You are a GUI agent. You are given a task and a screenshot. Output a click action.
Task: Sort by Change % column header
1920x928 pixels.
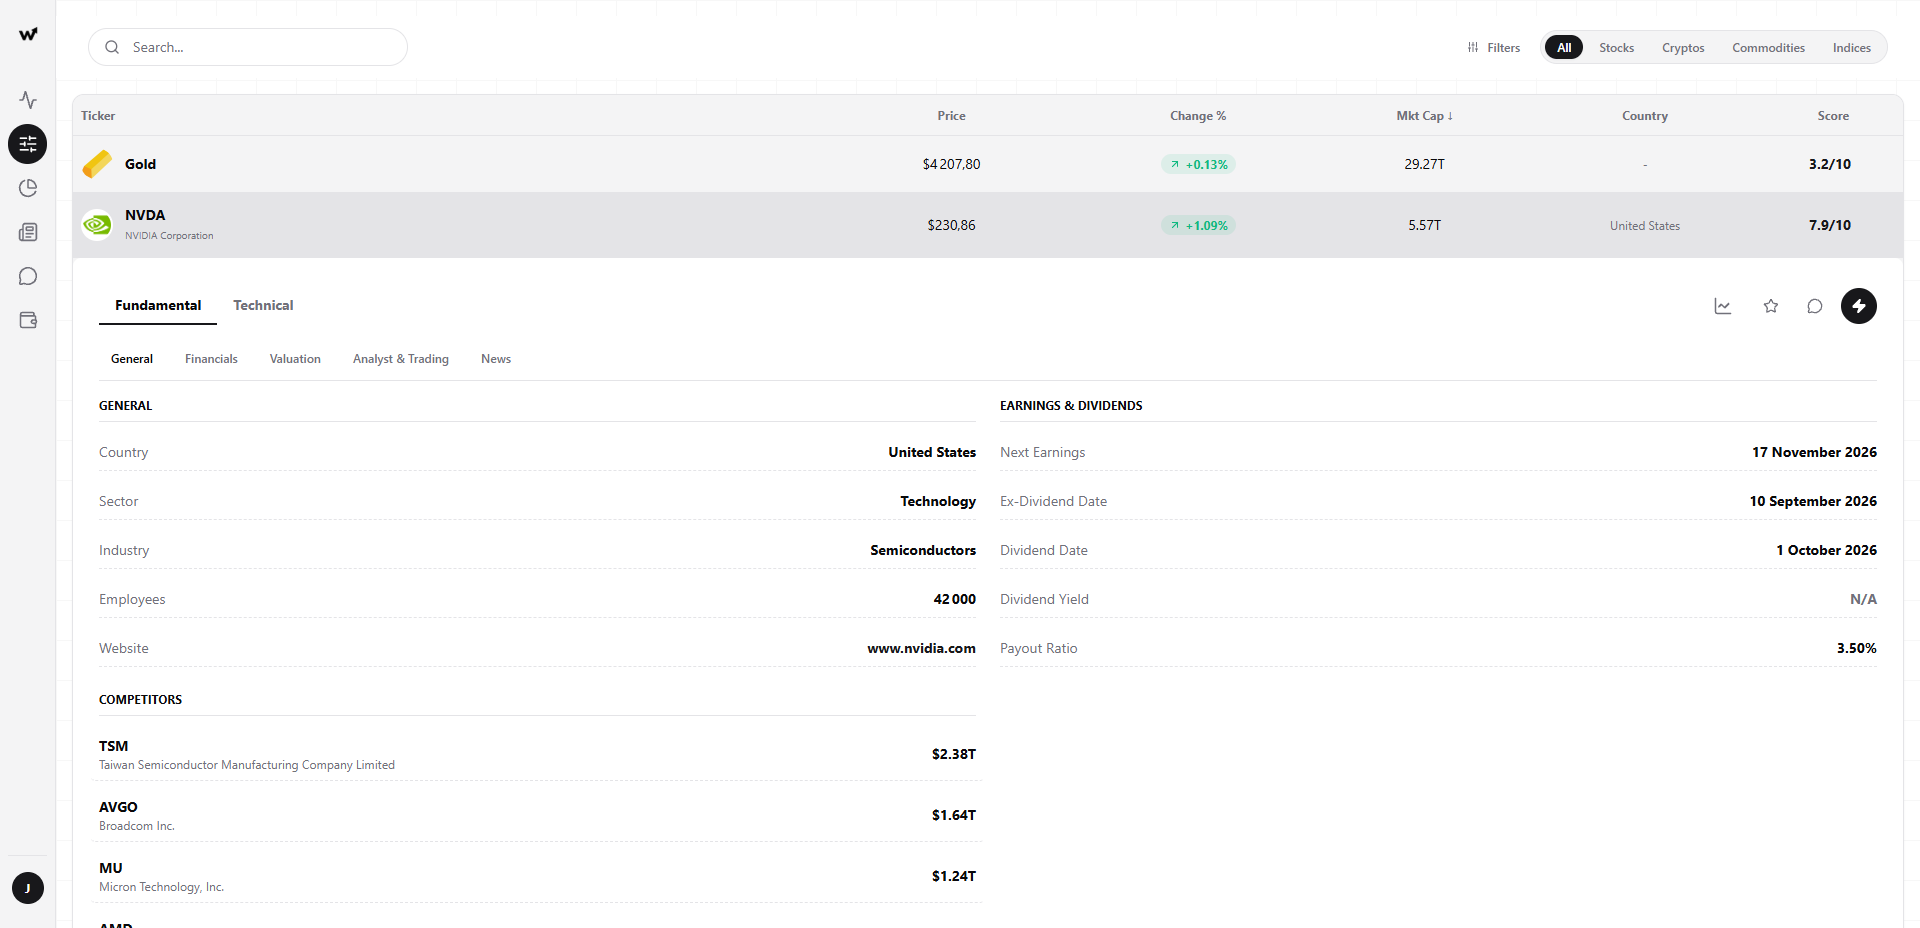[x=1198, y=116]
